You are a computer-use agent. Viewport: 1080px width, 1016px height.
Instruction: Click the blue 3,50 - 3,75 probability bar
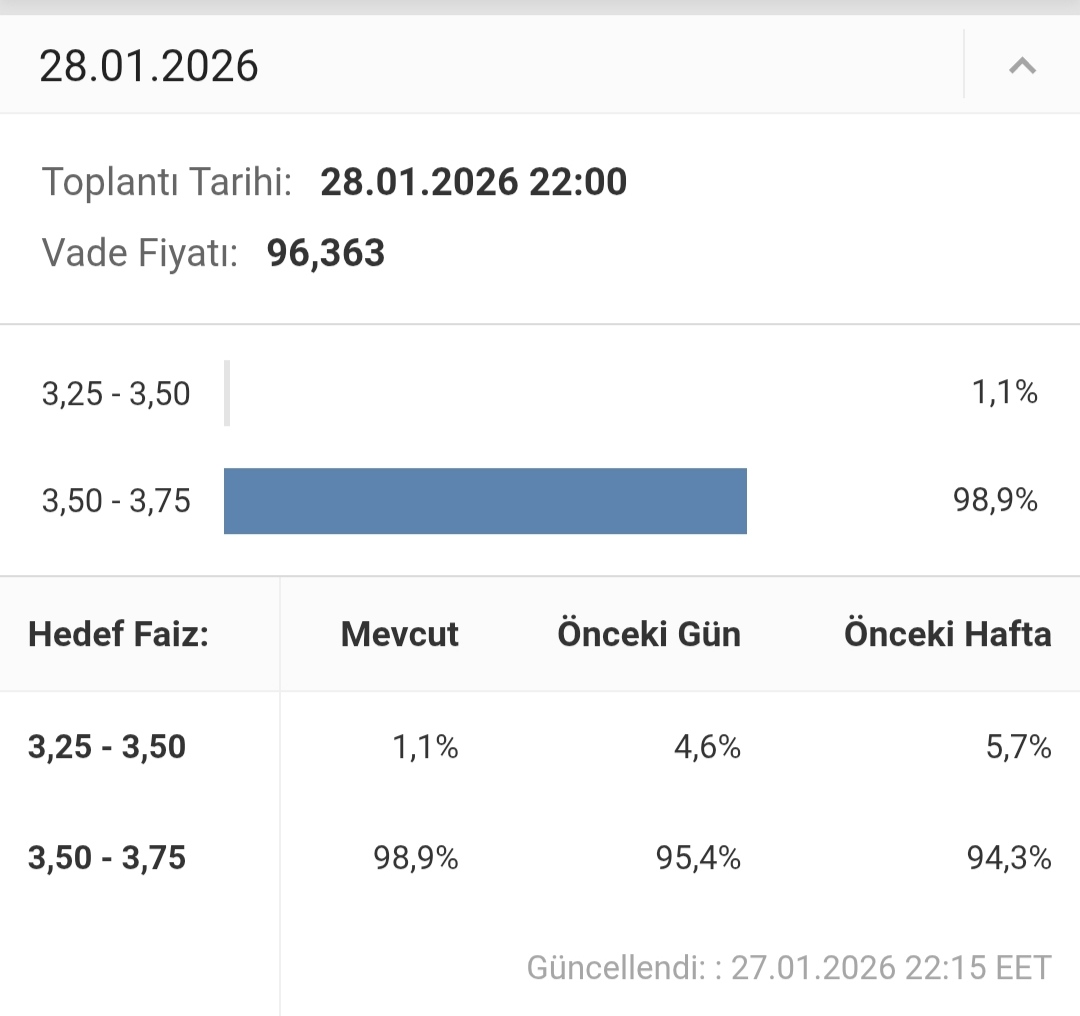click(485, 501)
